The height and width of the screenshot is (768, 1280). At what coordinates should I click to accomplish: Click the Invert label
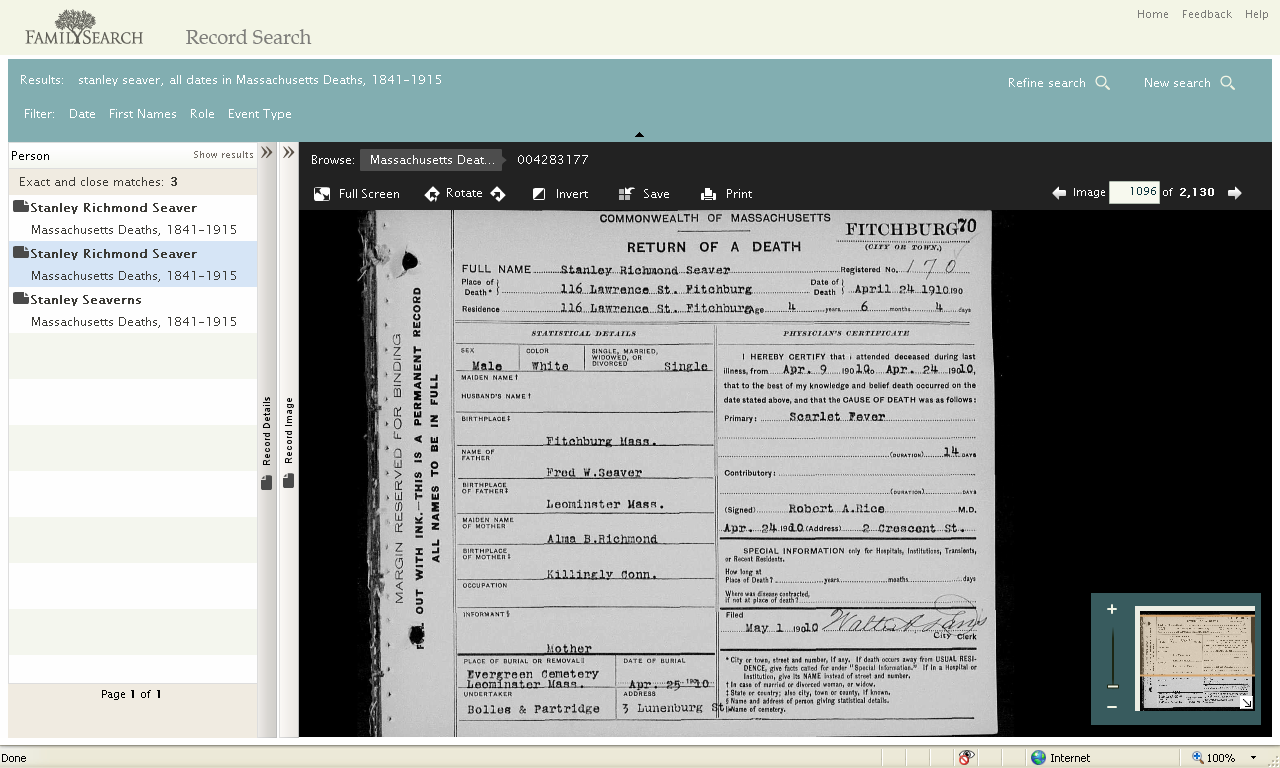click(x=572, y=194)
